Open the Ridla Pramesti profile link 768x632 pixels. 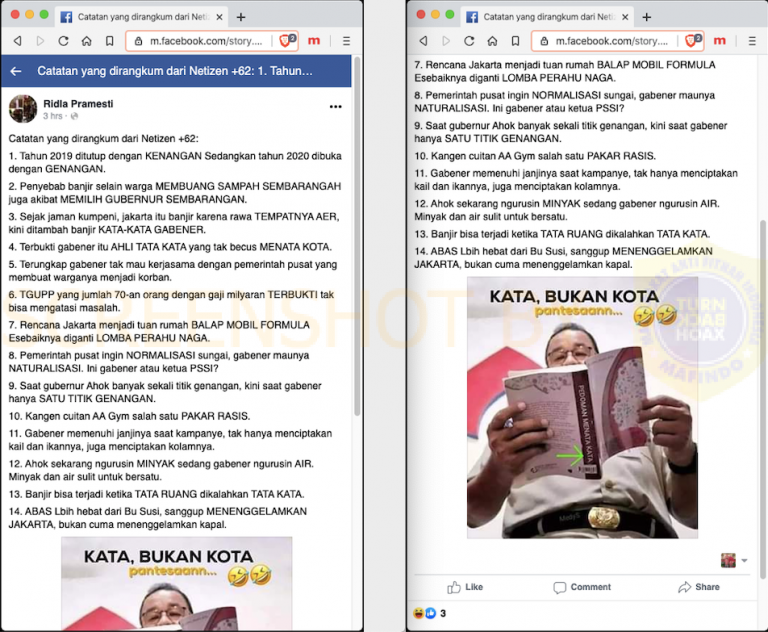coord(78,103)
